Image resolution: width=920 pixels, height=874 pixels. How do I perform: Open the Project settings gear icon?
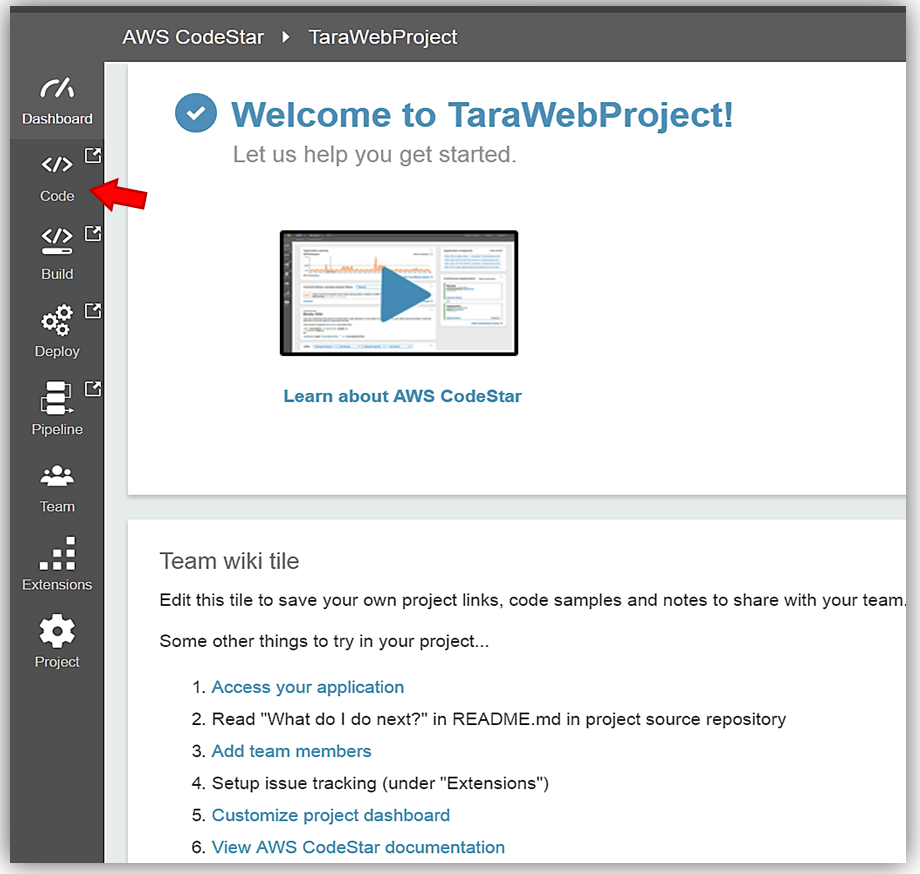(57, 631)
